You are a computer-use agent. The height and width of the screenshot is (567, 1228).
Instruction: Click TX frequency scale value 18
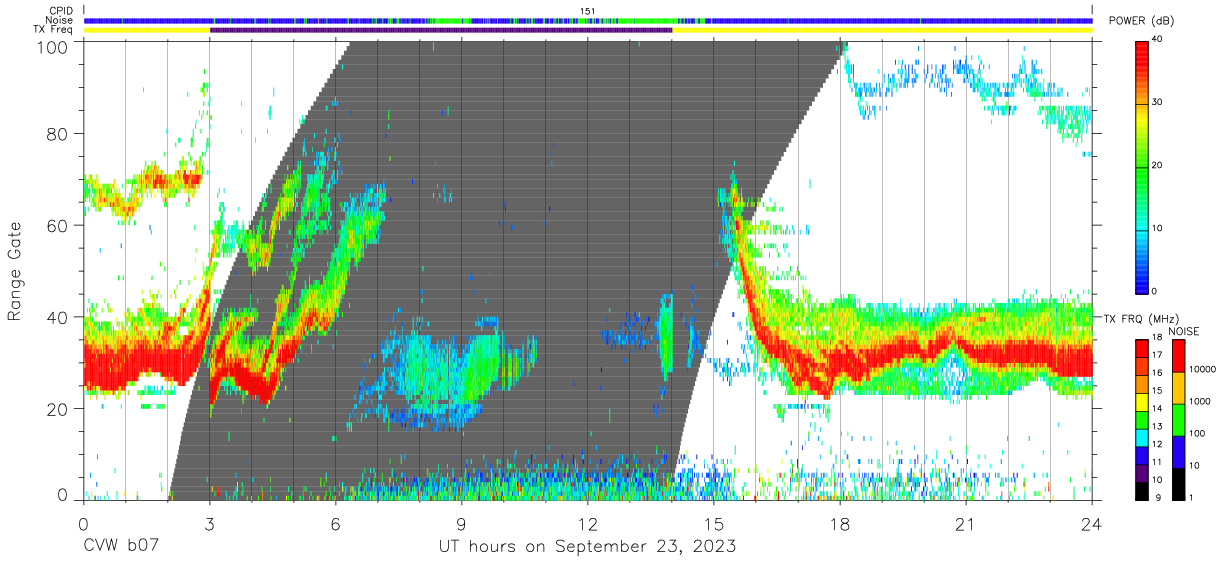[x=1156, y=339]
